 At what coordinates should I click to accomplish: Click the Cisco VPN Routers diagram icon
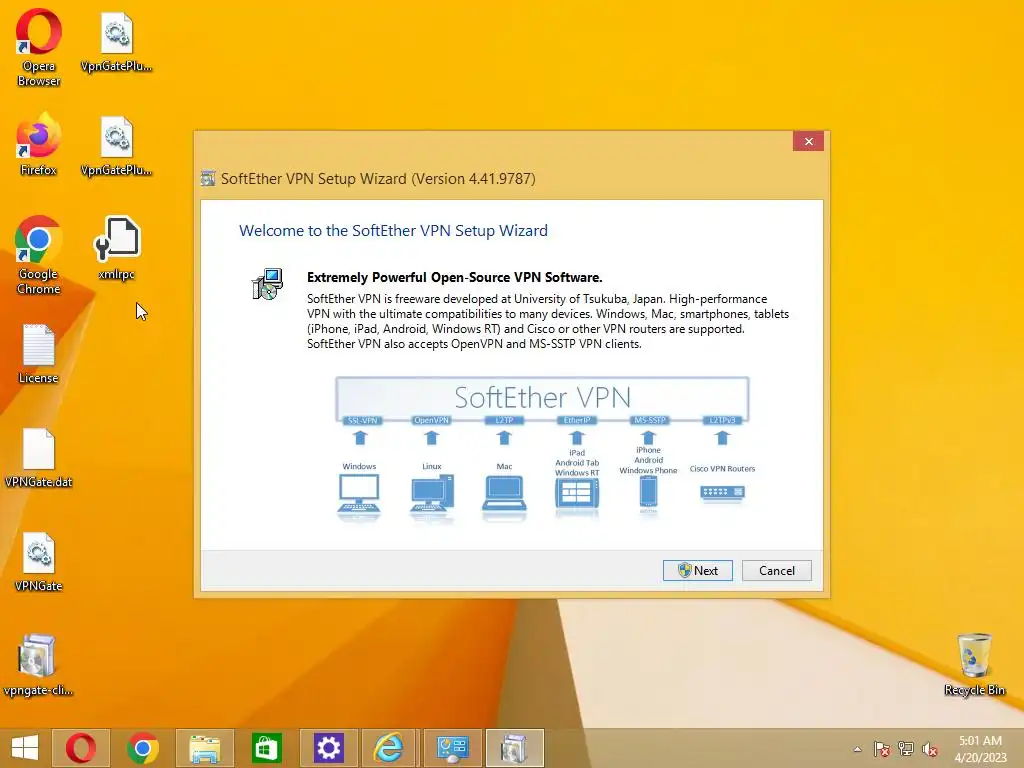[x=722, y=492]
